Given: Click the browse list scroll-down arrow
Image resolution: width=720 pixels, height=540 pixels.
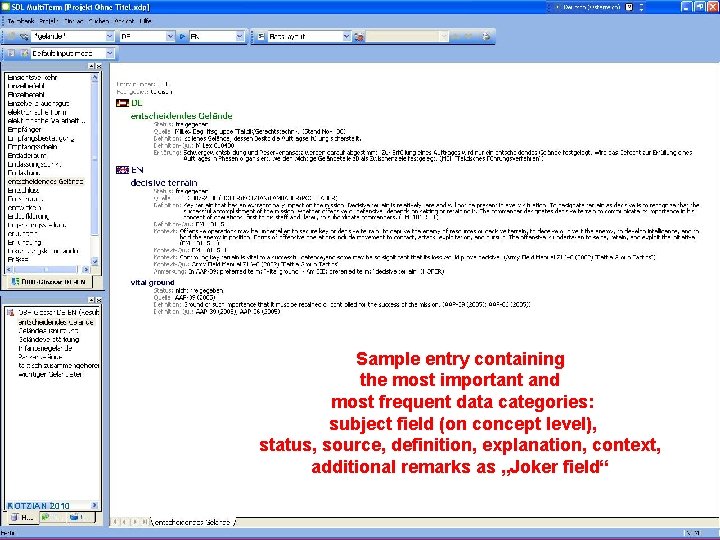Looking at the screenshot, I should (x=95, y=261).
